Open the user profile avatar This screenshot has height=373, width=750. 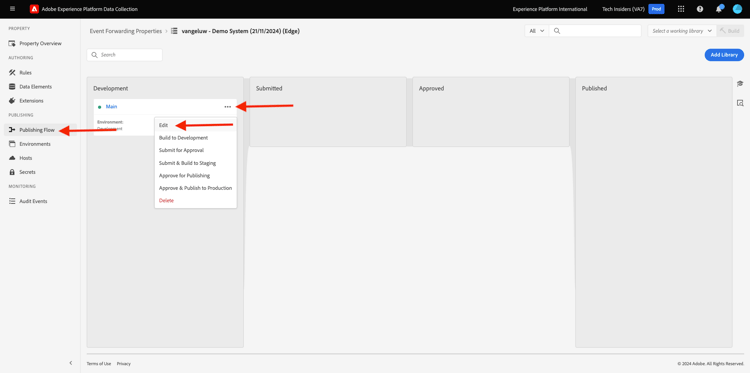(x=737, y=9)
